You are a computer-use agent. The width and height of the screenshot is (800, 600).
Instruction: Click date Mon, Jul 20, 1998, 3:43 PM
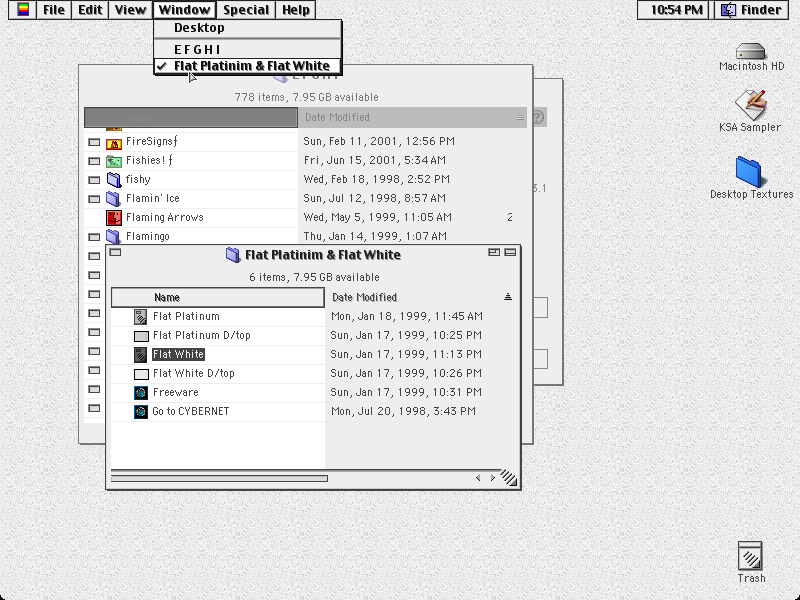[403, 411]
